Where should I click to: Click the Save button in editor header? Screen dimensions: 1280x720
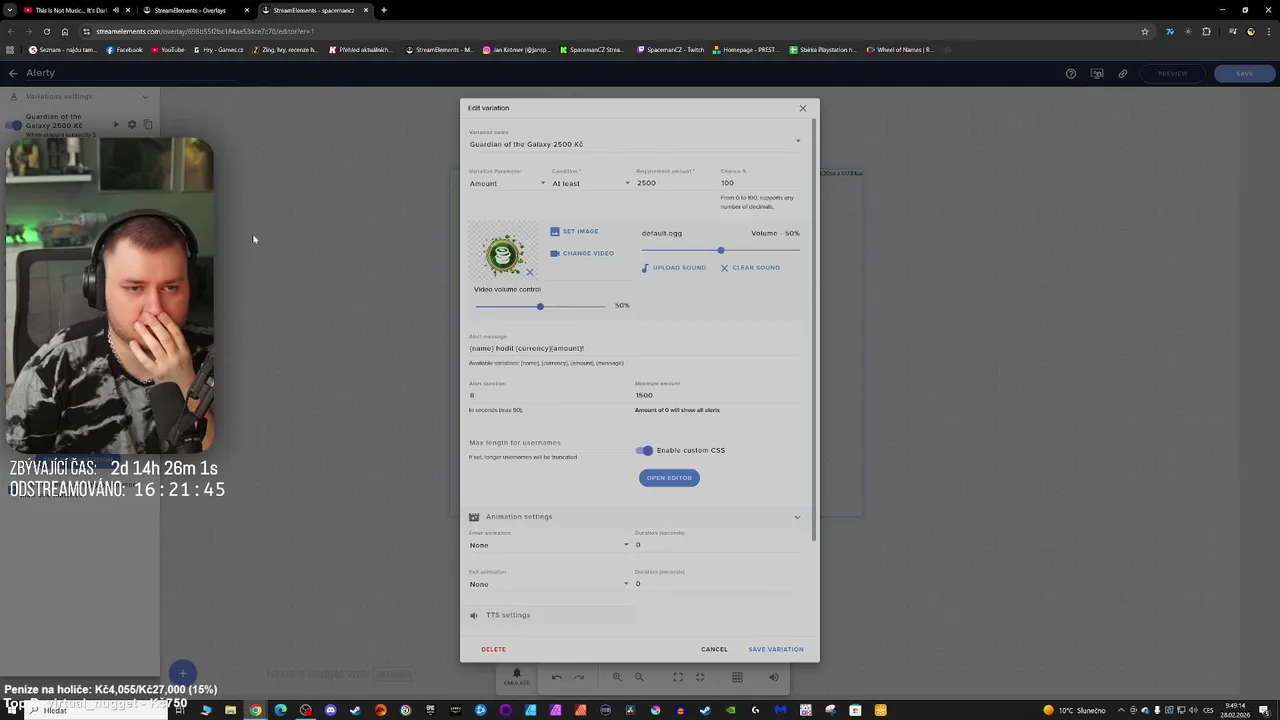(x=1244, y=73)
